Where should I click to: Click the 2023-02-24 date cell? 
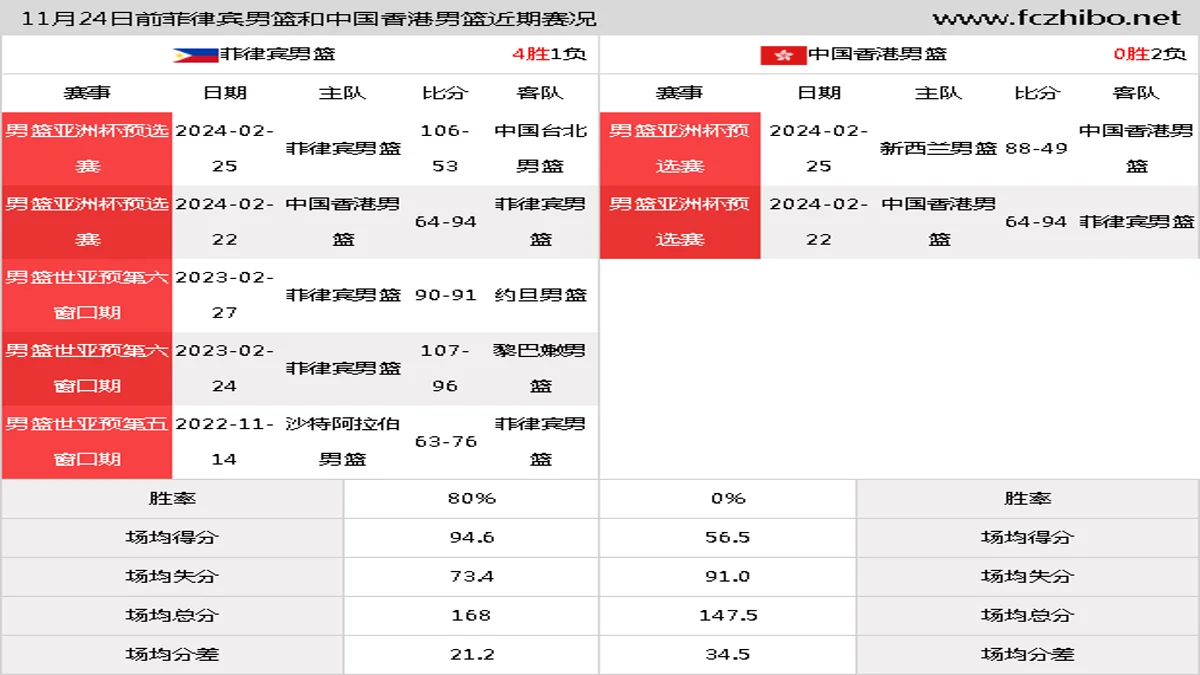pyautogui.click(x=225, y=368)
